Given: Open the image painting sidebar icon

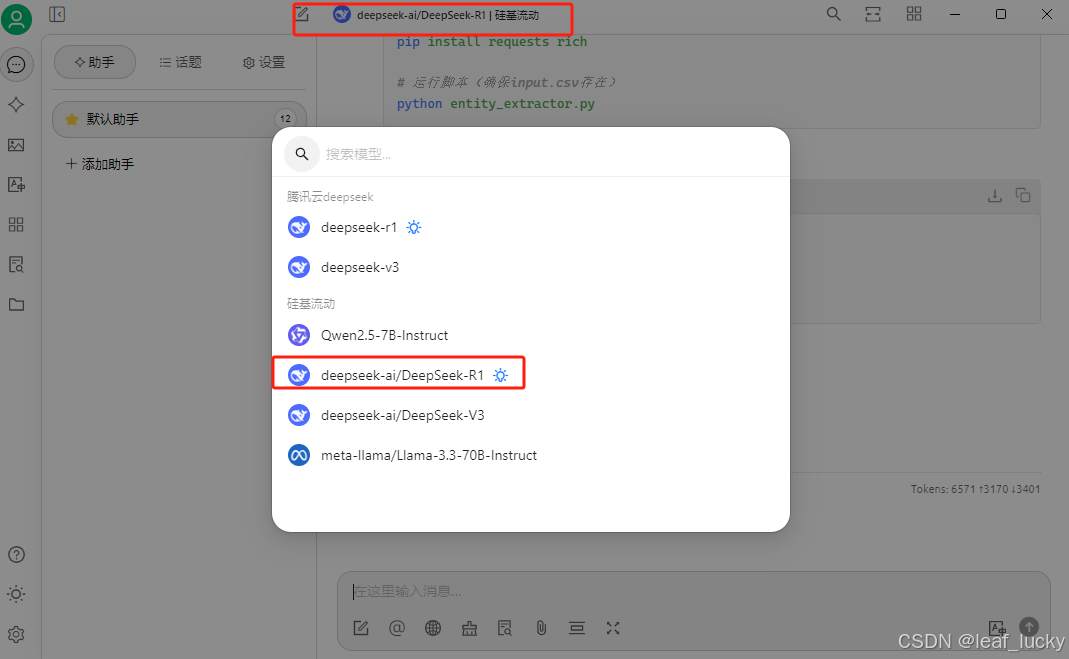Looking at the screenshot, I should point(16,144).
